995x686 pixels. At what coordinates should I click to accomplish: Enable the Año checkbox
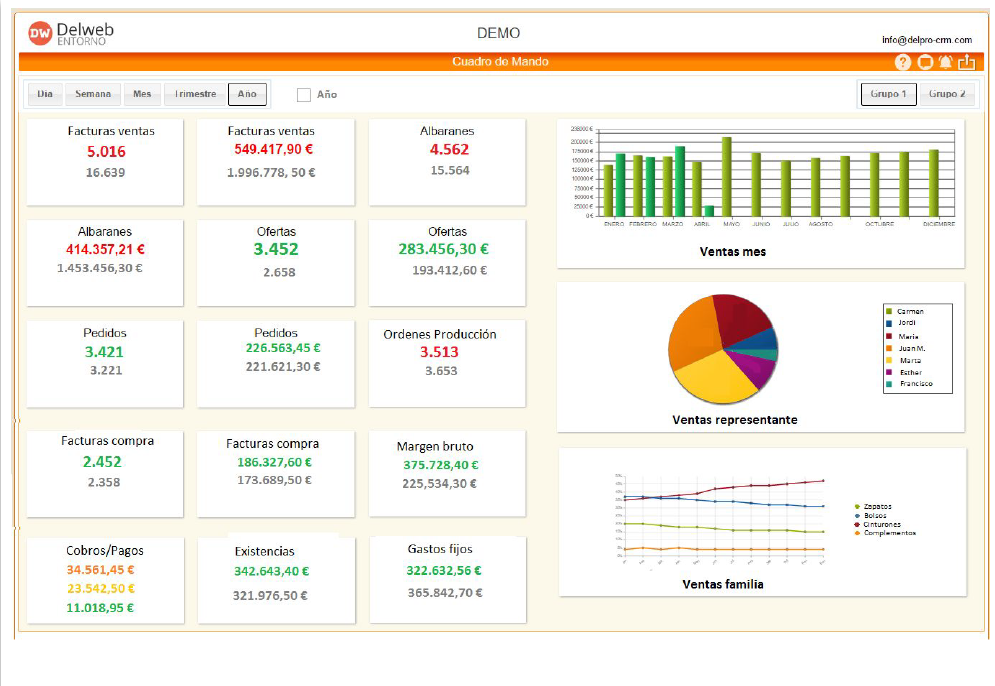click(x=304, y=95)
